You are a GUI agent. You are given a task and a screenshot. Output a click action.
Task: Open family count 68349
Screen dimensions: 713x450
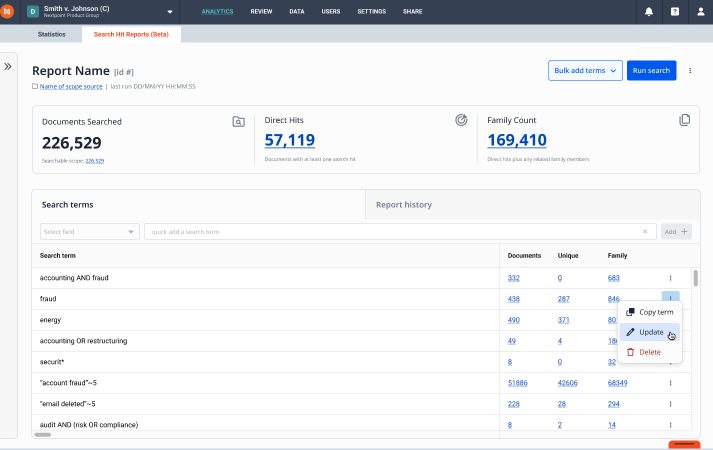click(618, 383)
